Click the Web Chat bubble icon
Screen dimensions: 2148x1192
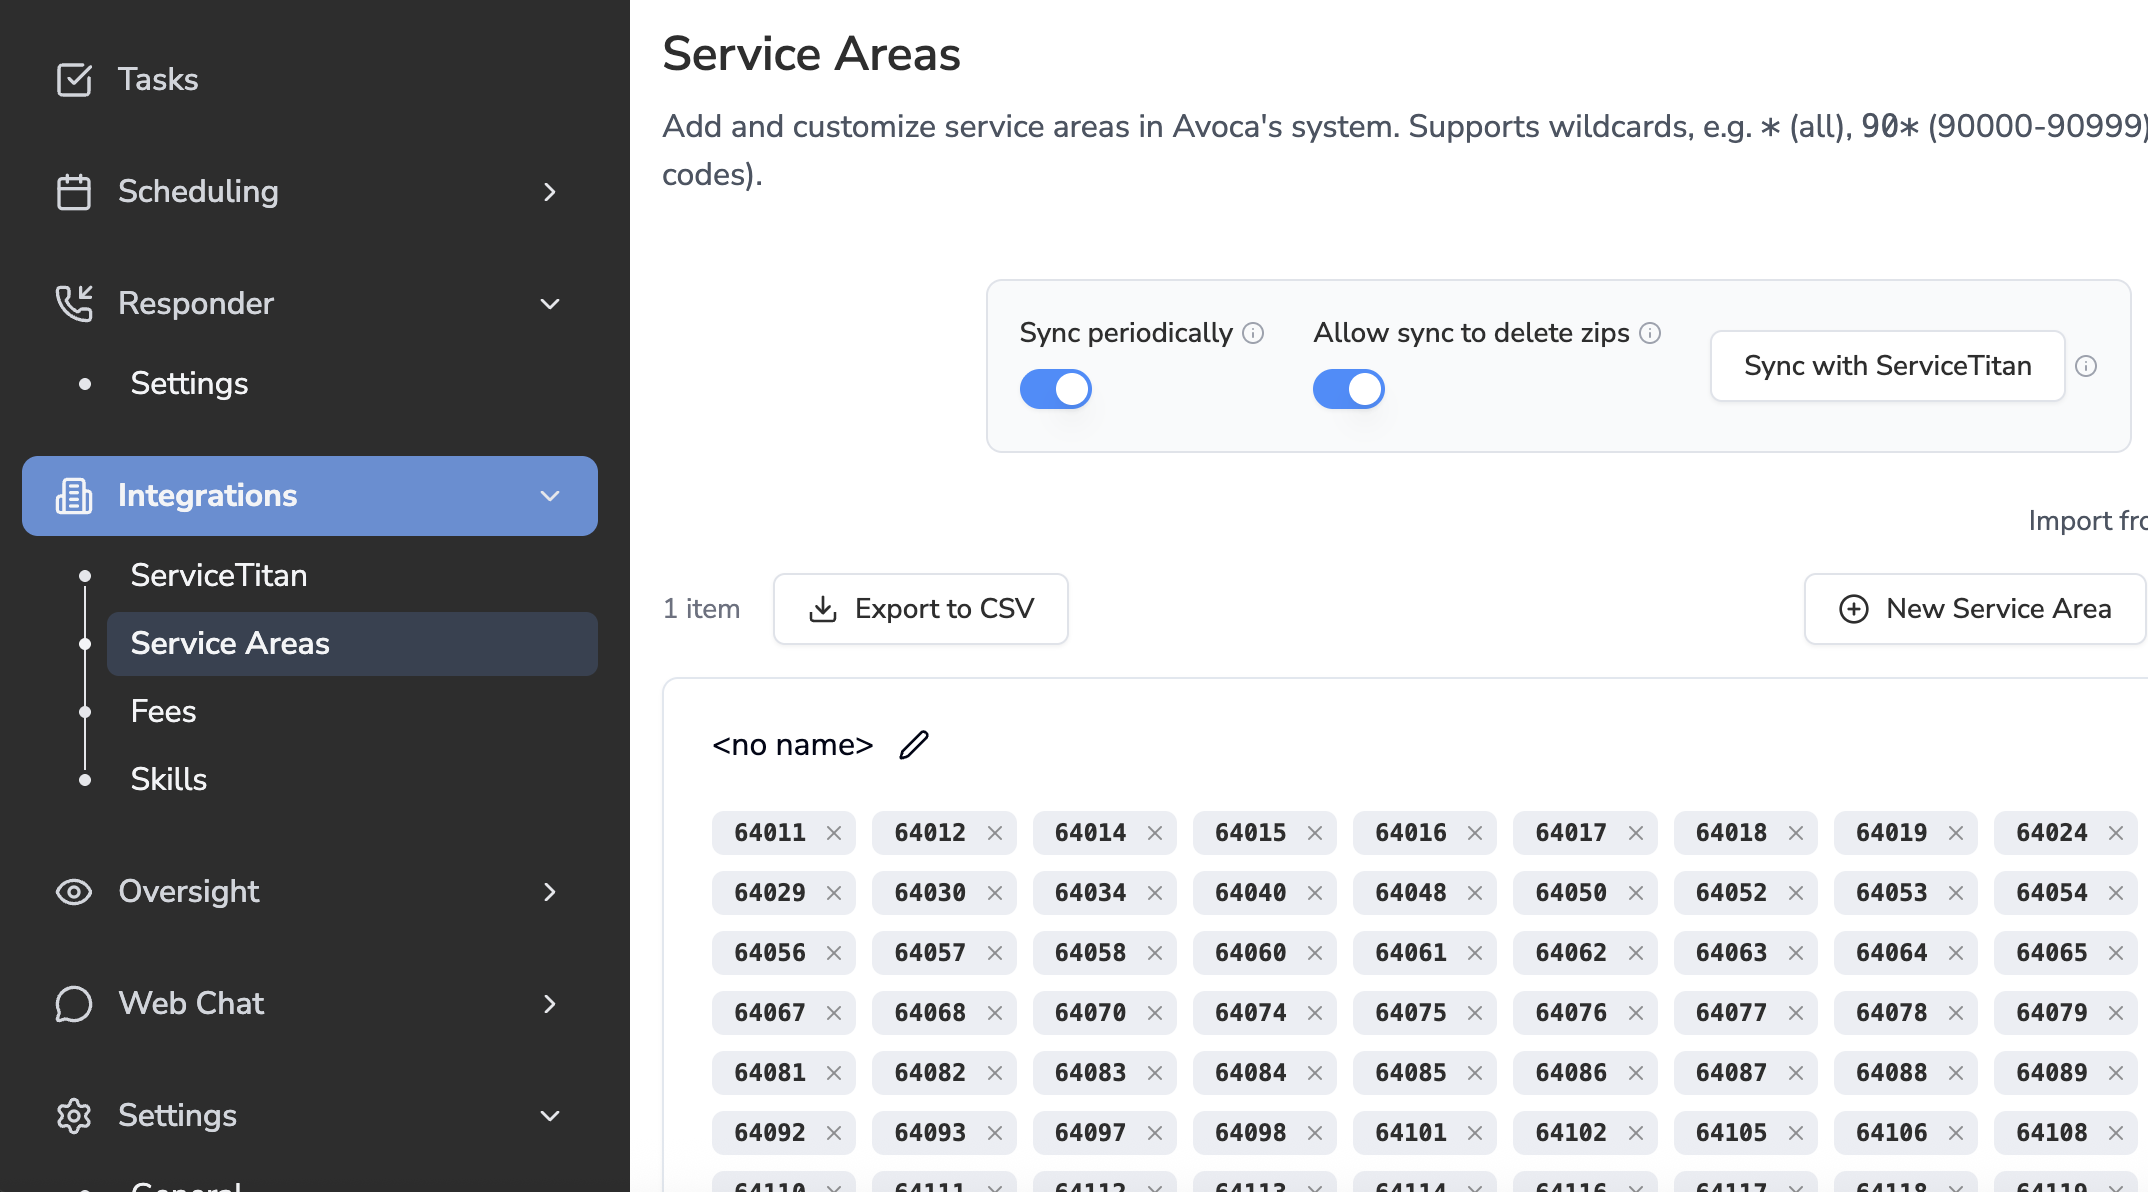pyautogui.click(x=74, y=1003)
